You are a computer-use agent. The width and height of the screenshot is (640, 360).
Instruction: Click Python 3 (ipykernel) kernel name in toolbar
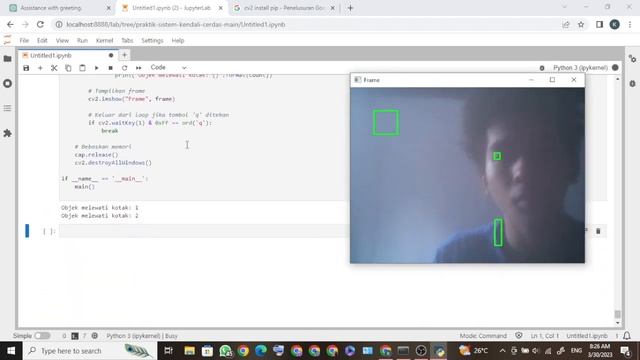580,68
